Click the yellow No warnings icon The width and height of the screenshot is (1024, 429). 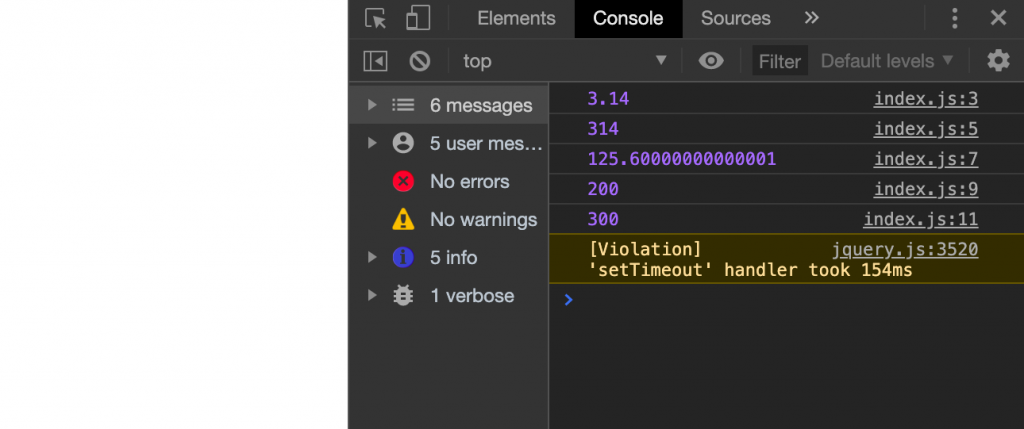[x=404, y=220]
